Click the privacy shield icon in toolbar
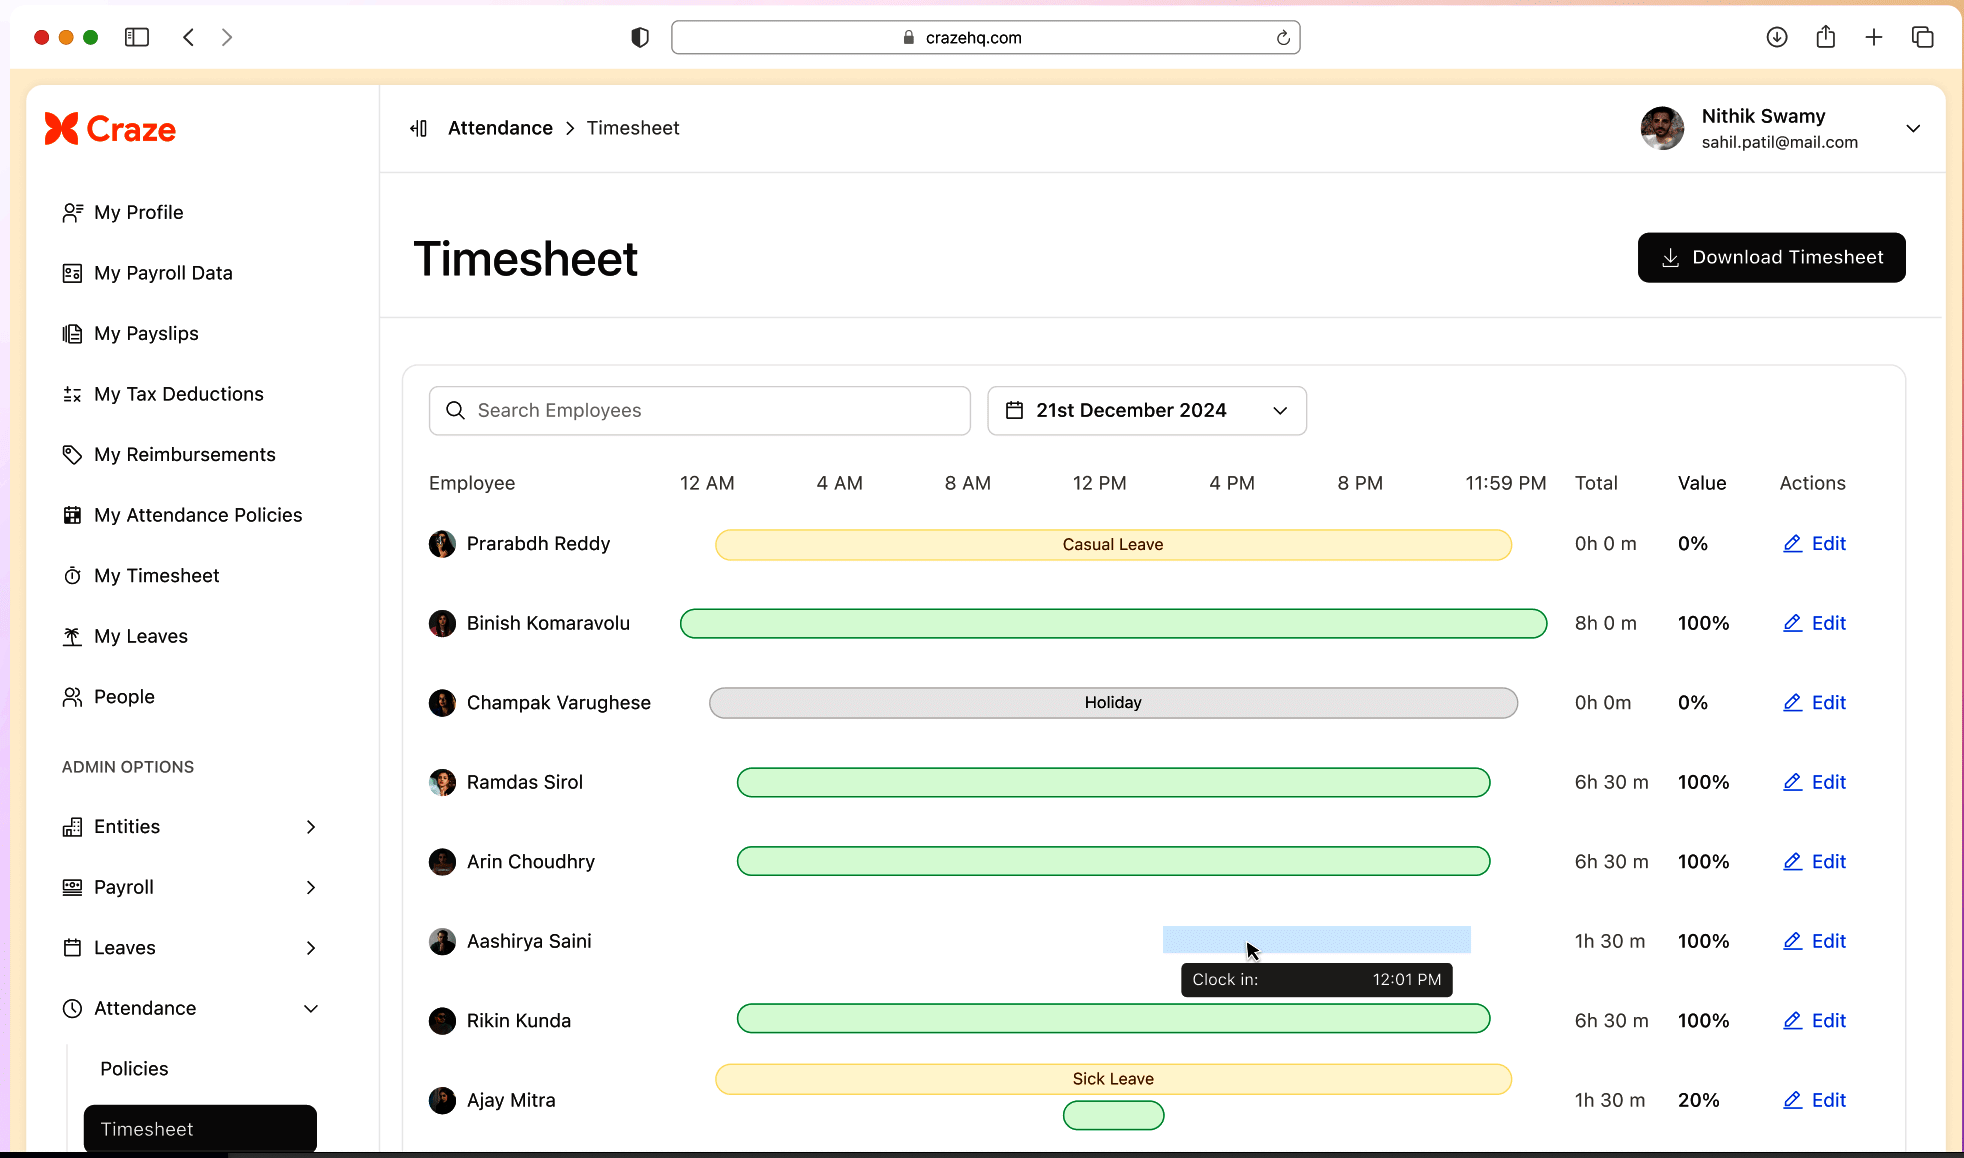The image size is (1964, 1158). tap(640, 37)
